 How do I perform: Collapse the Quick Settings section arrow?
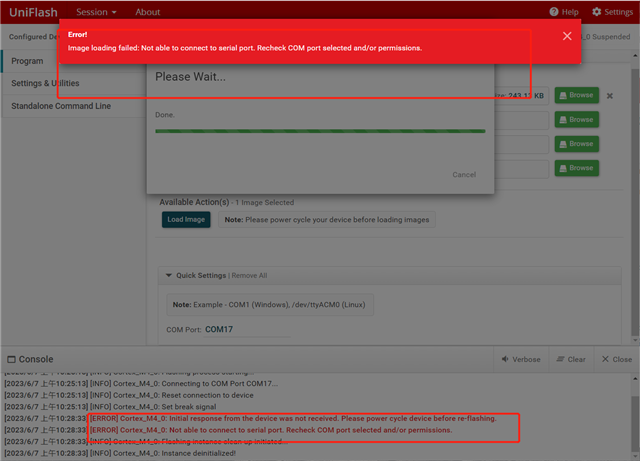point(169,275)
